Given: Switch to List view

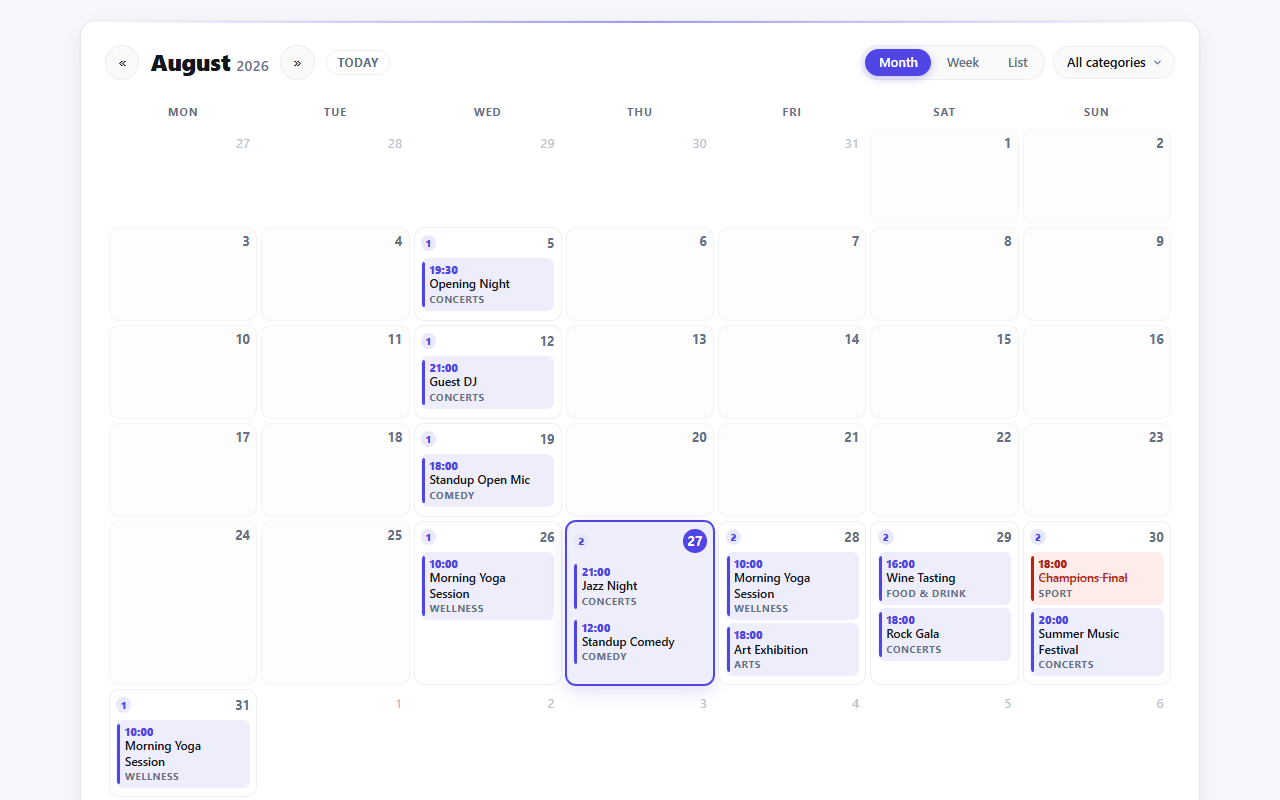Looking at the screenshot, I should pyautogui.click(x=1018, y=63).
